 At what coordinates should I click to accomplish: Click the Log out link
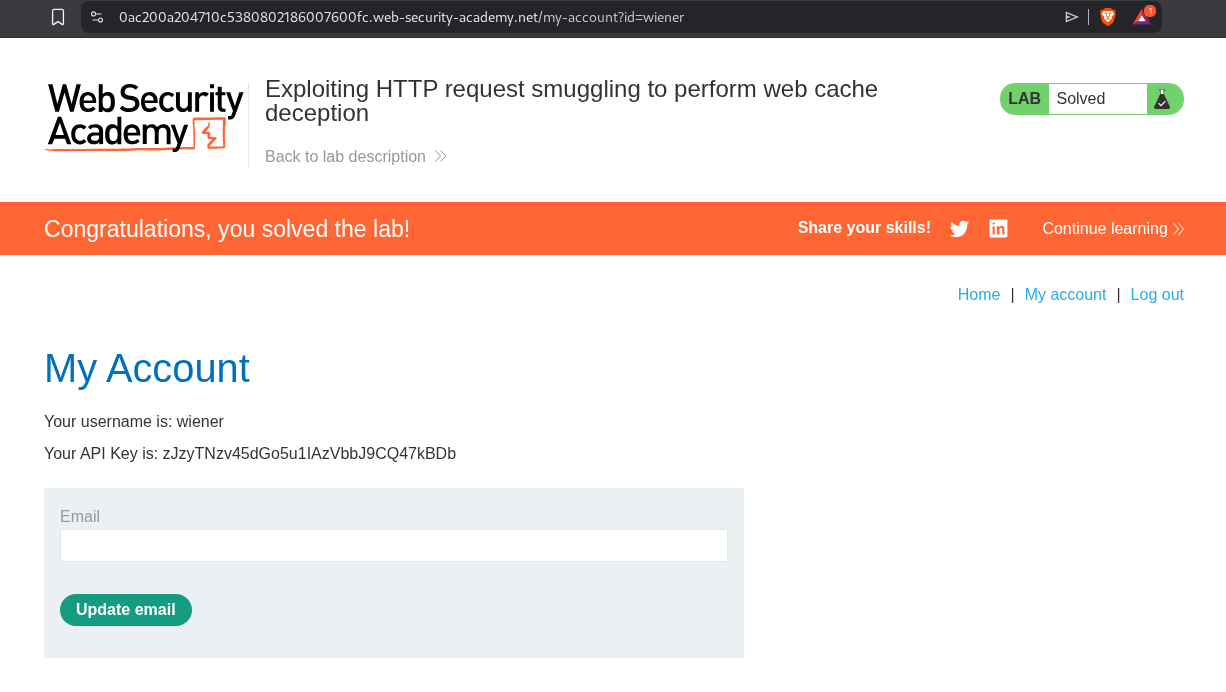(1157, 294)
